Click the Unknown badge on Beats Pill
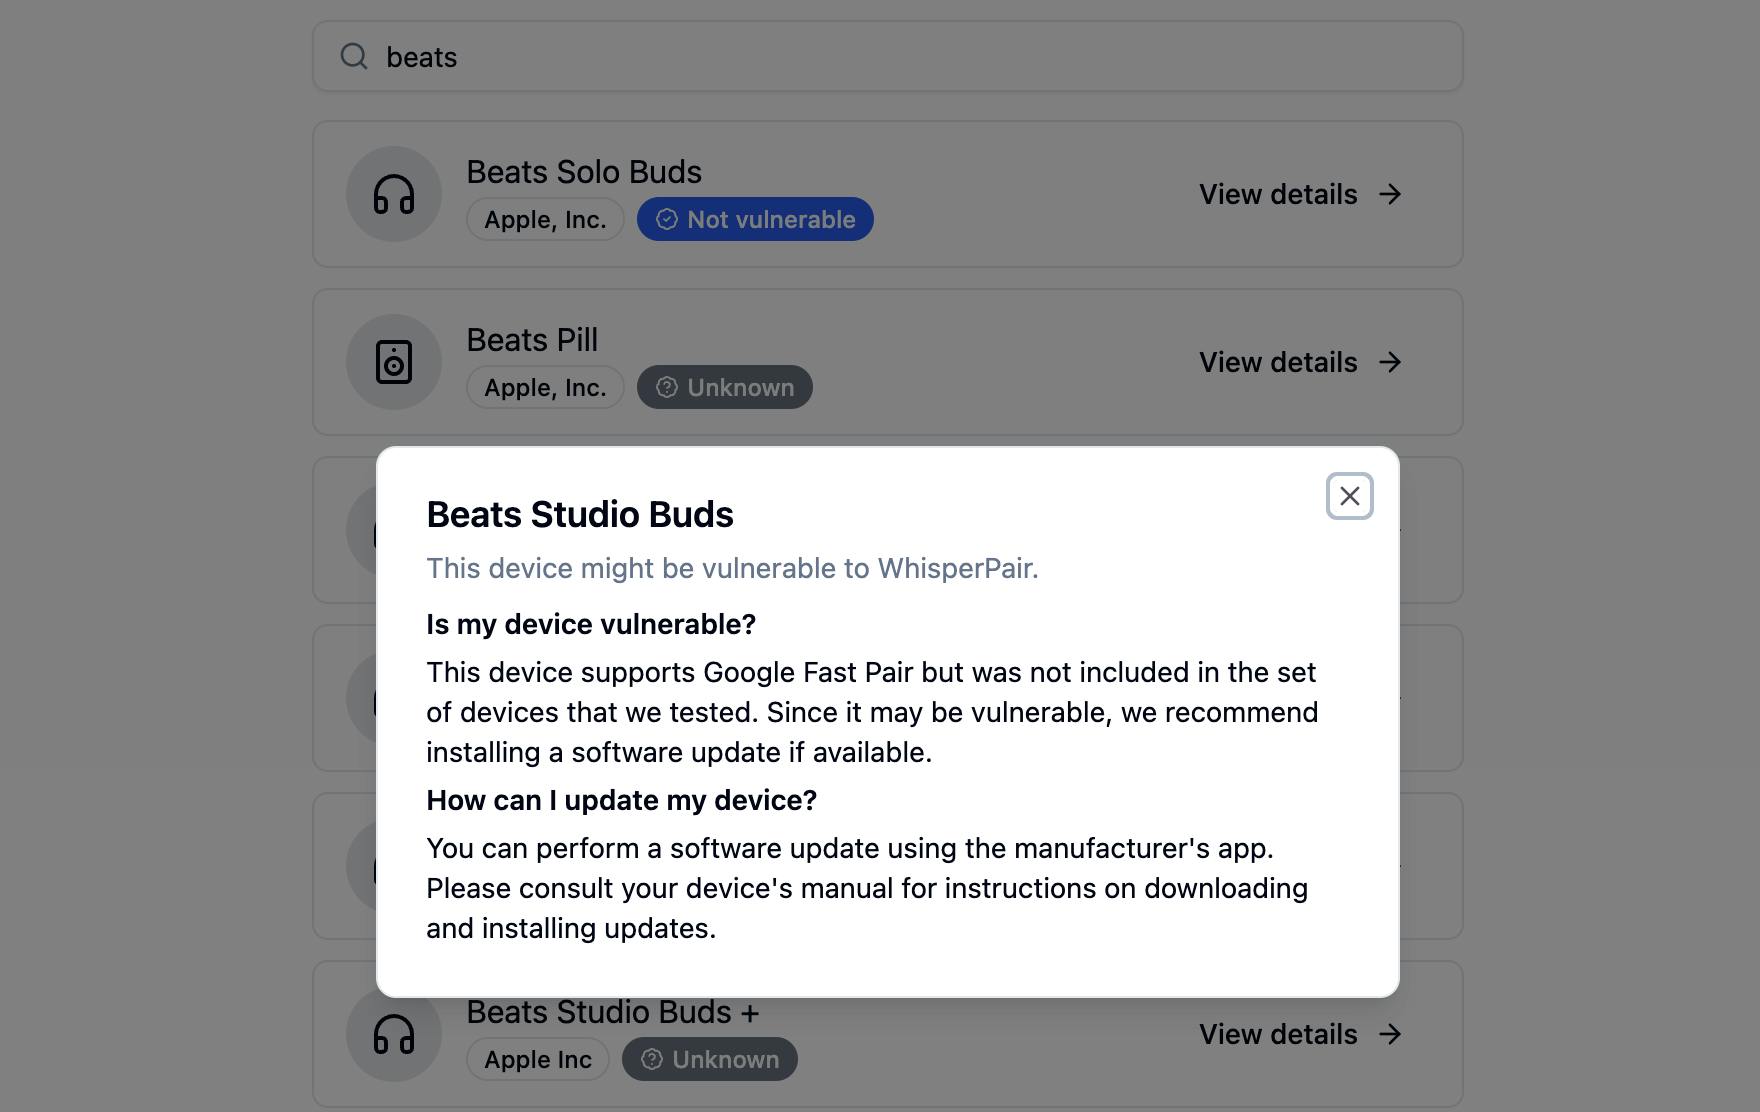The width and height of the screenshot is (1760, 1112). coord(725,387)
